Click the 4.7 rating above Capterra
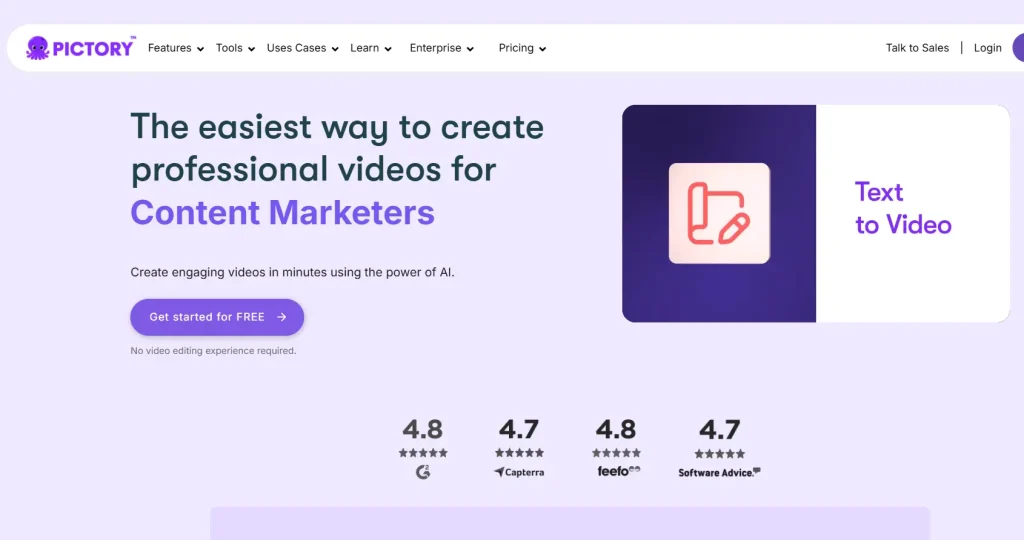 coord(519,430)
